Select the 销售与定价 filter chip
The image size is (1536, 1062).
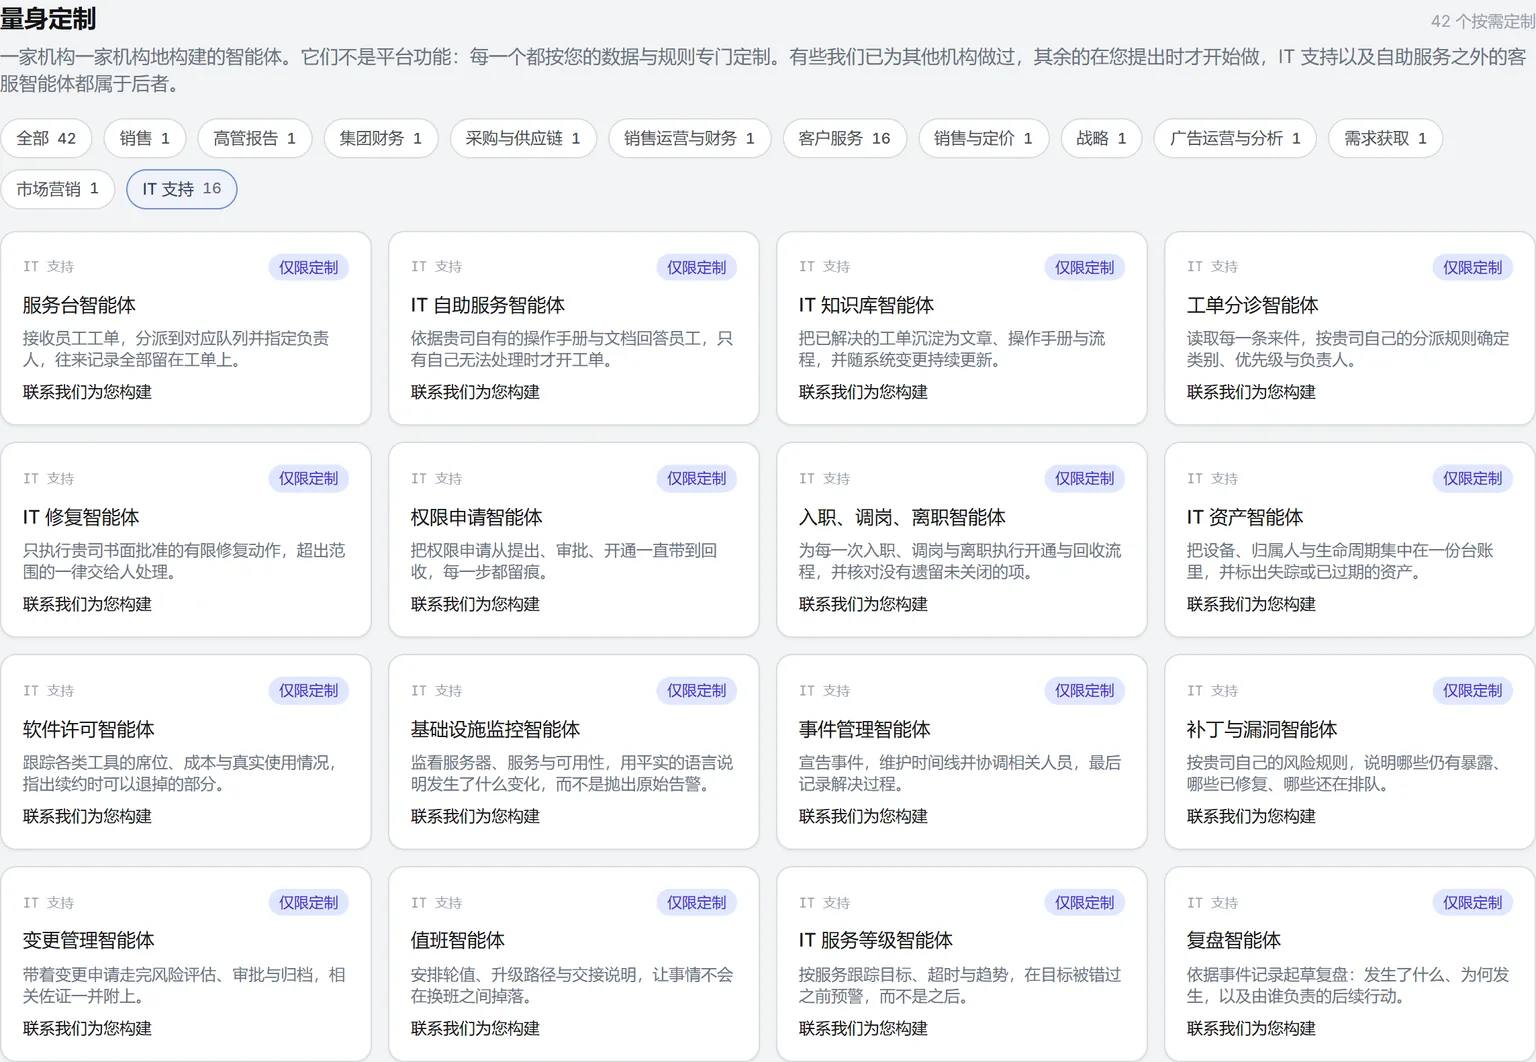pyautogui.click(x=984, y=138)
